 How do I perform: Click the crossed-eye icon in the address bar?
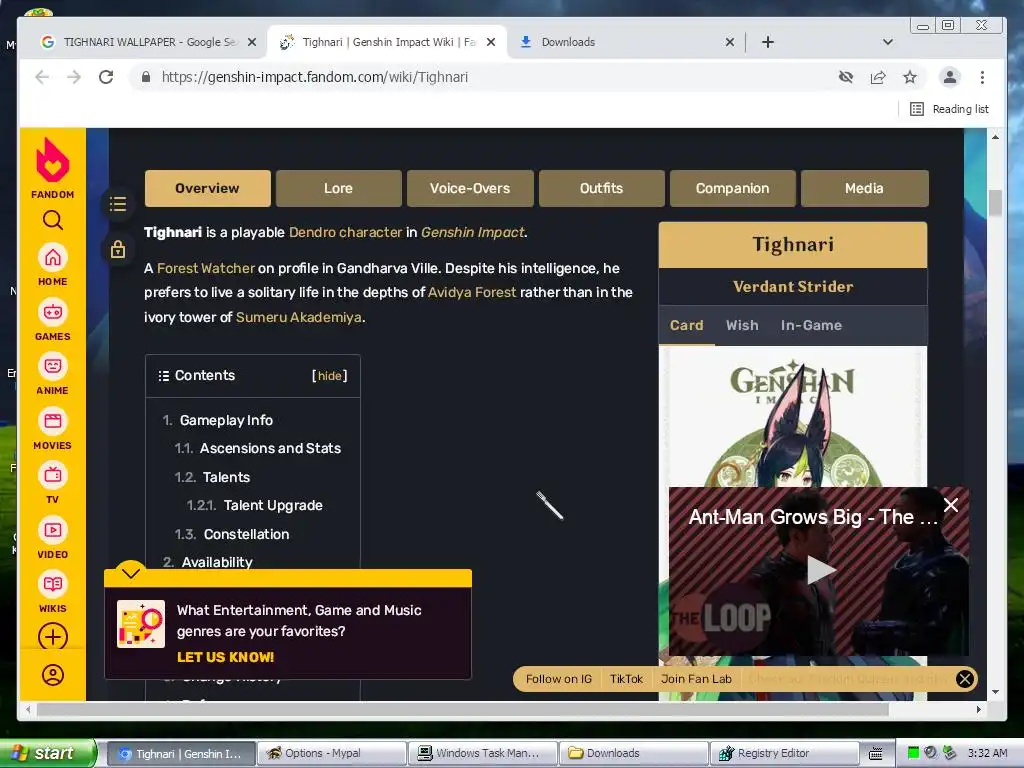(x=846, y=77)
